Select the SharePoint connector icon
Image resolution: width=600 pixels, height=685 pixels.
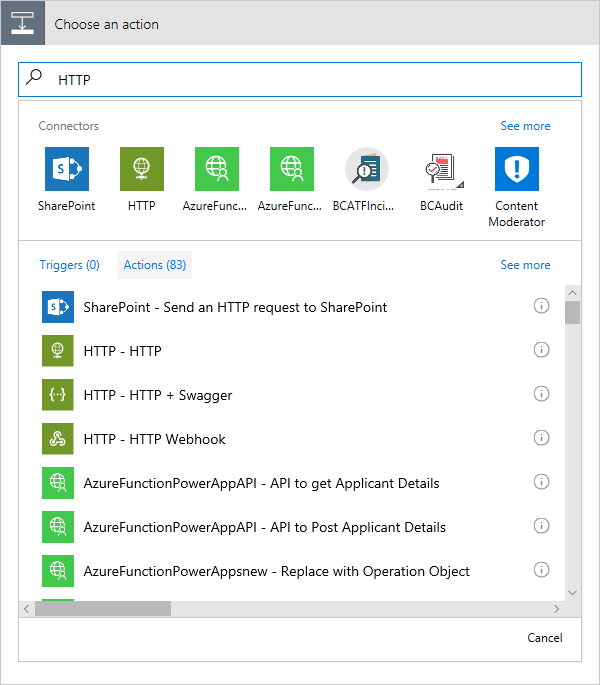[67, 169]
